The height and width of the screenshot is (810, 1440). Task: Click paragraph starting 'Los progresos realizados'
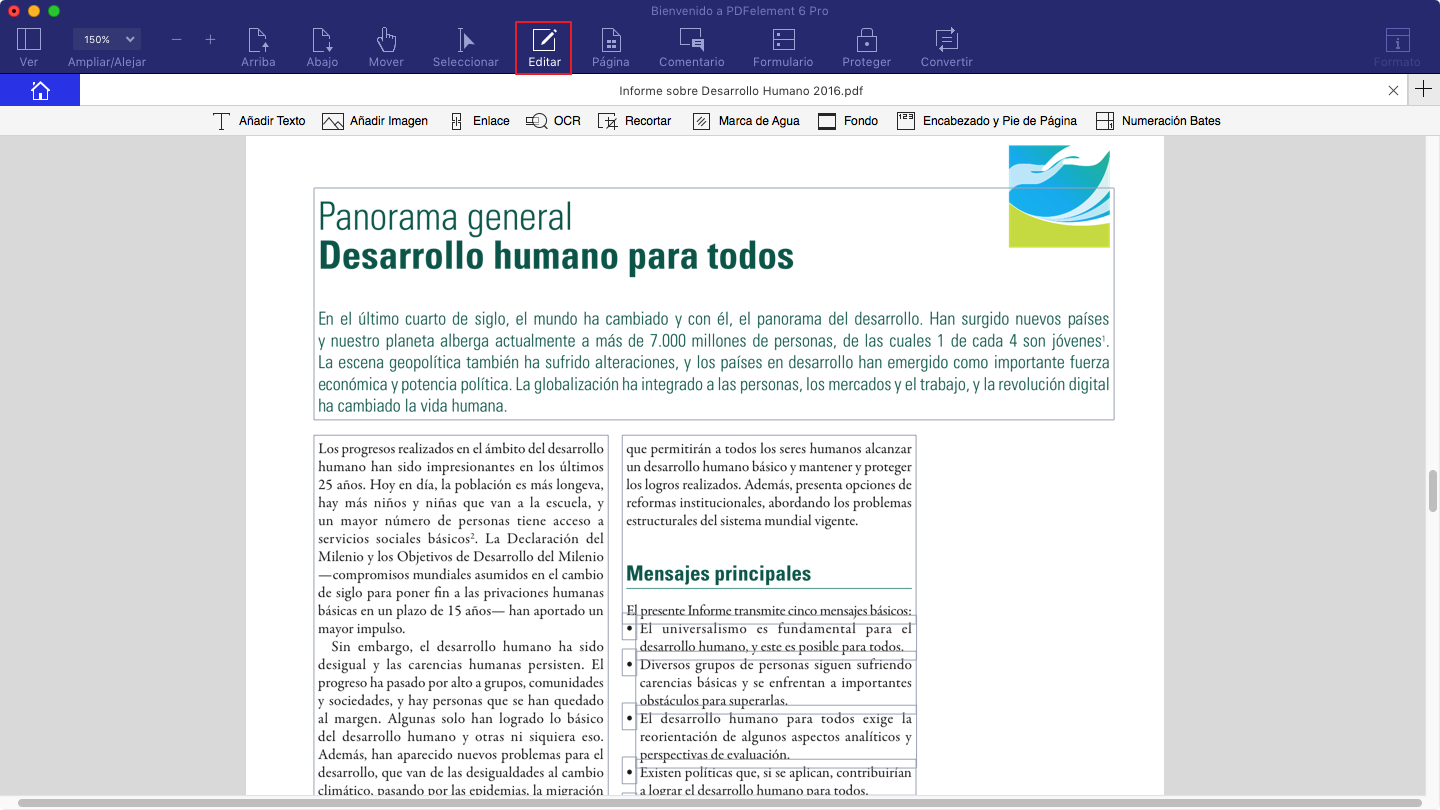tap(461, 538)
